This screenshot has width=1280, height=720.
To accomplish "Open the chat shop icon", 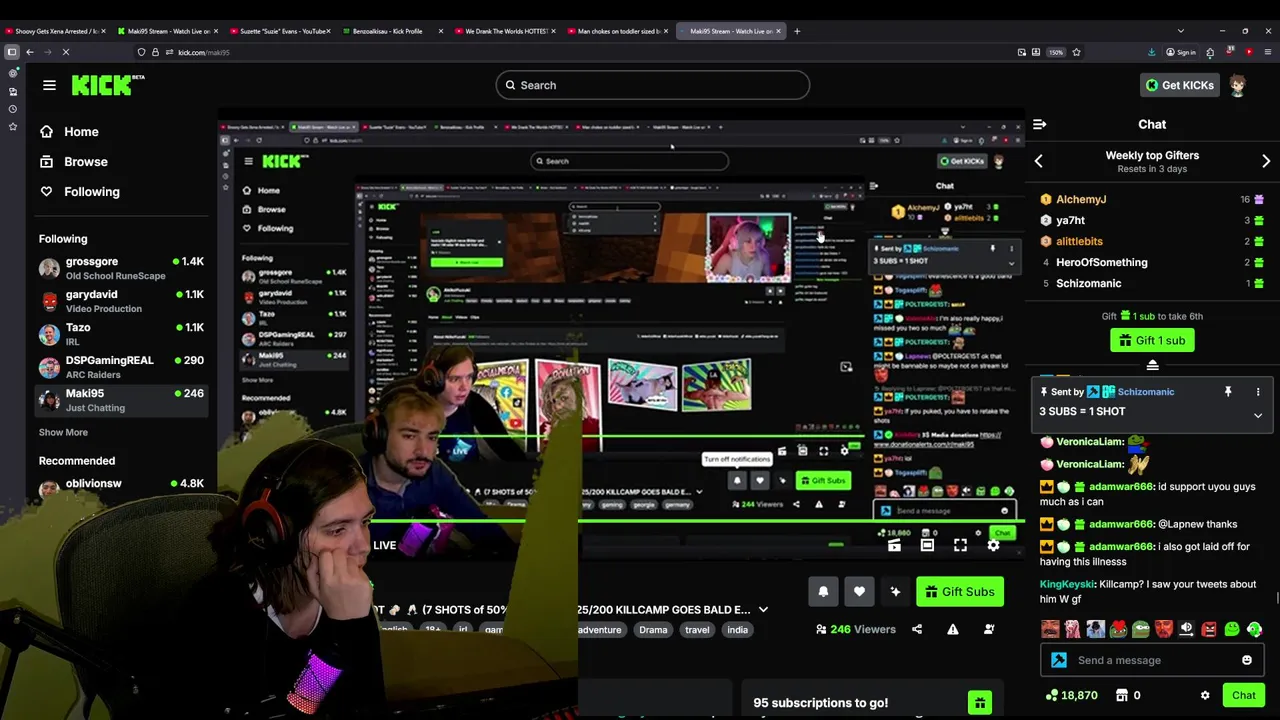I will click(x=1122, y=695).
